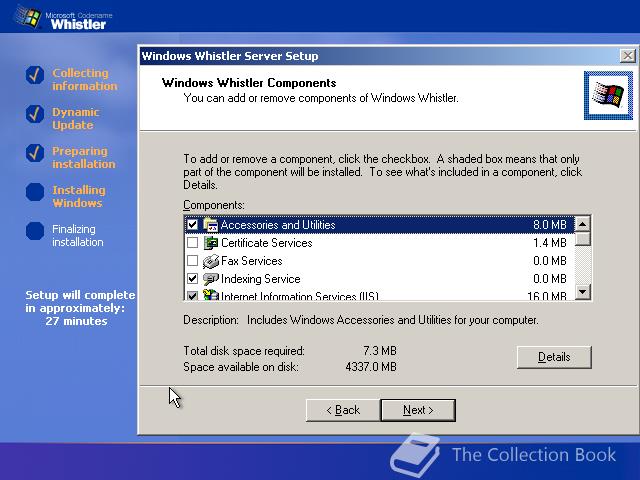Go to the Back page of setup
The image size is (640, 480).
point(343,410)
